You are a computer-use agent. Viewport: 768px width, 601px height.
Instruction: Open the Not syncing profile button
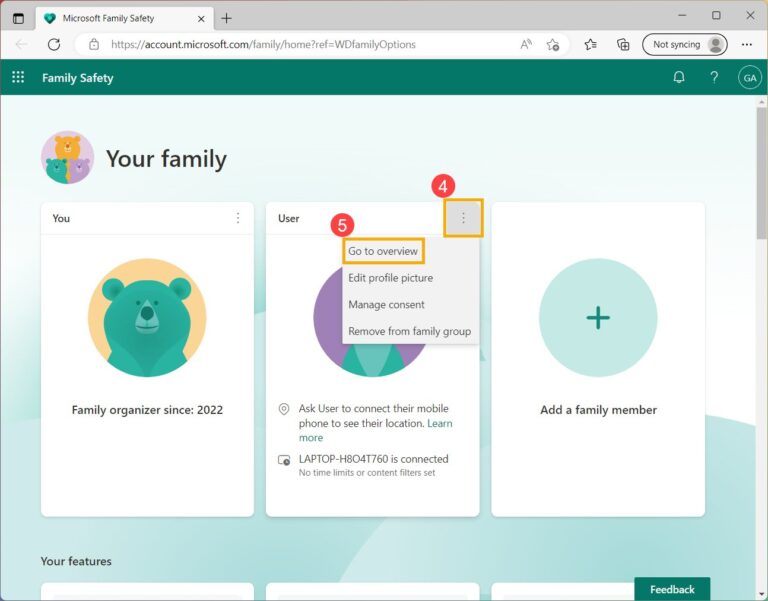[x=685, y=45]
